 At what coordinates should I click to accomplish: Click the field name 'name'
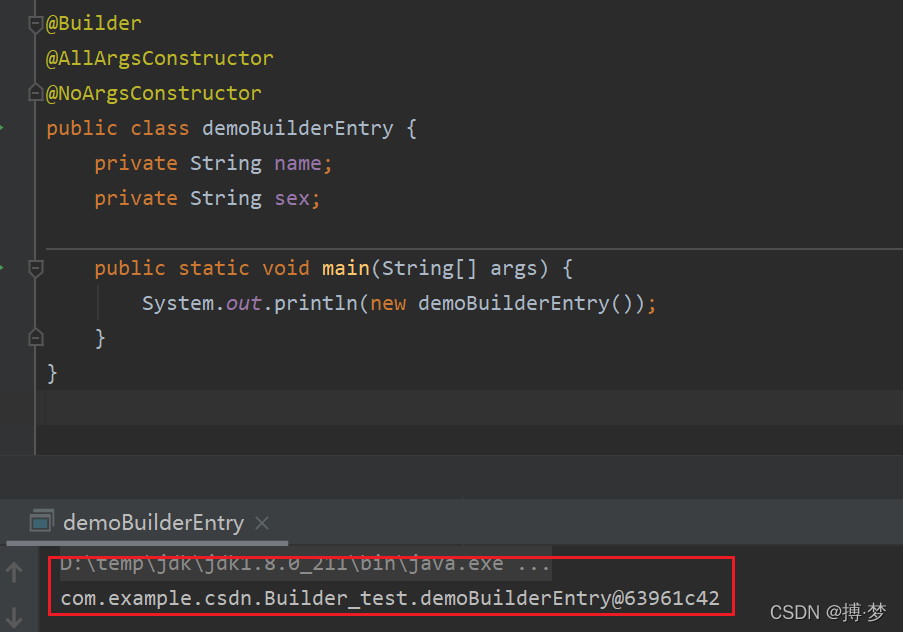(298, 164)
